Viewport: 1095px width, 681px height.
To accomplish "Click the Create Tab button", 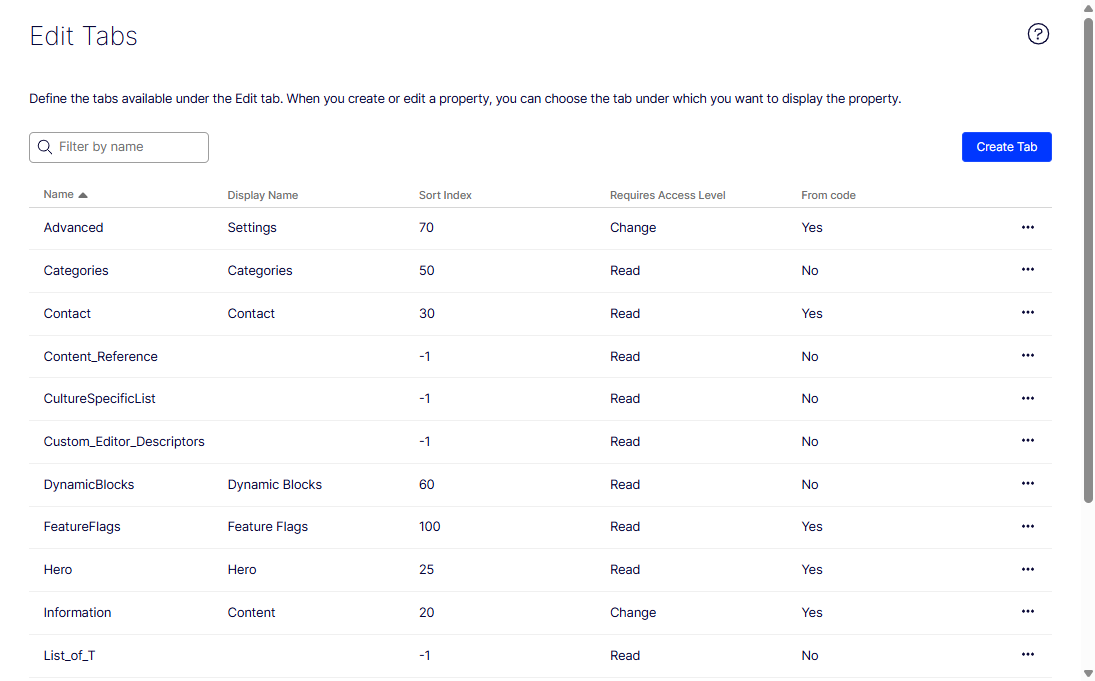I will click(1006, 147).
